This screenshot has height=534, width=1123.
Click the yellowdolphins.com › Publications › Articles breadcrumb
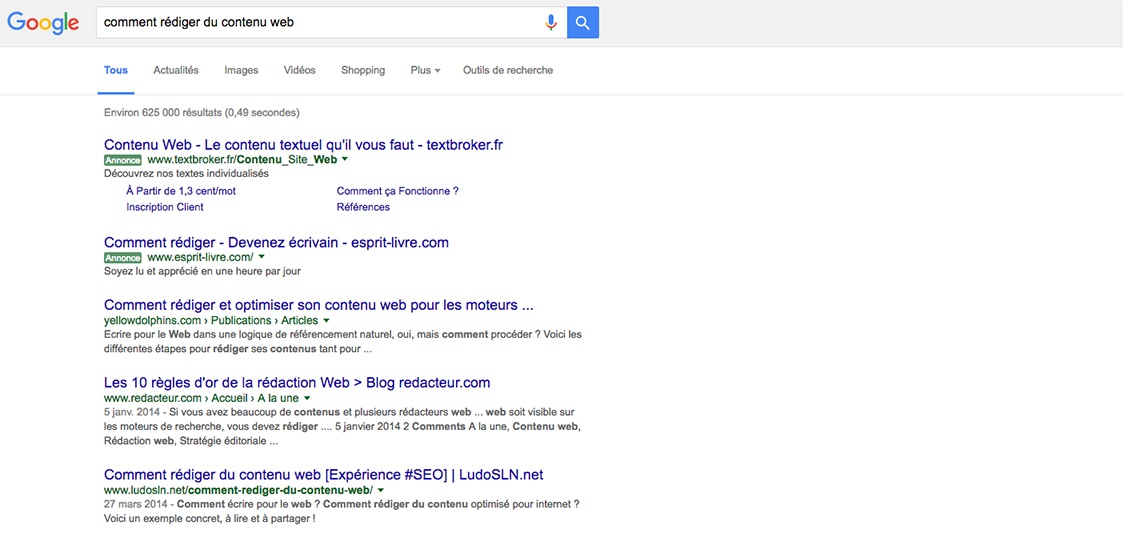click(x=211, y=320)
